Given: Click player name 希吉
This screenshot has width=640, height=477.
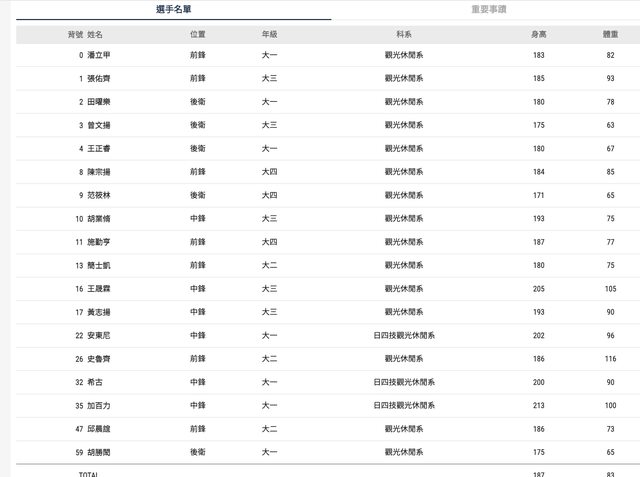Looking at the screenshot, I should coord(95,382).
